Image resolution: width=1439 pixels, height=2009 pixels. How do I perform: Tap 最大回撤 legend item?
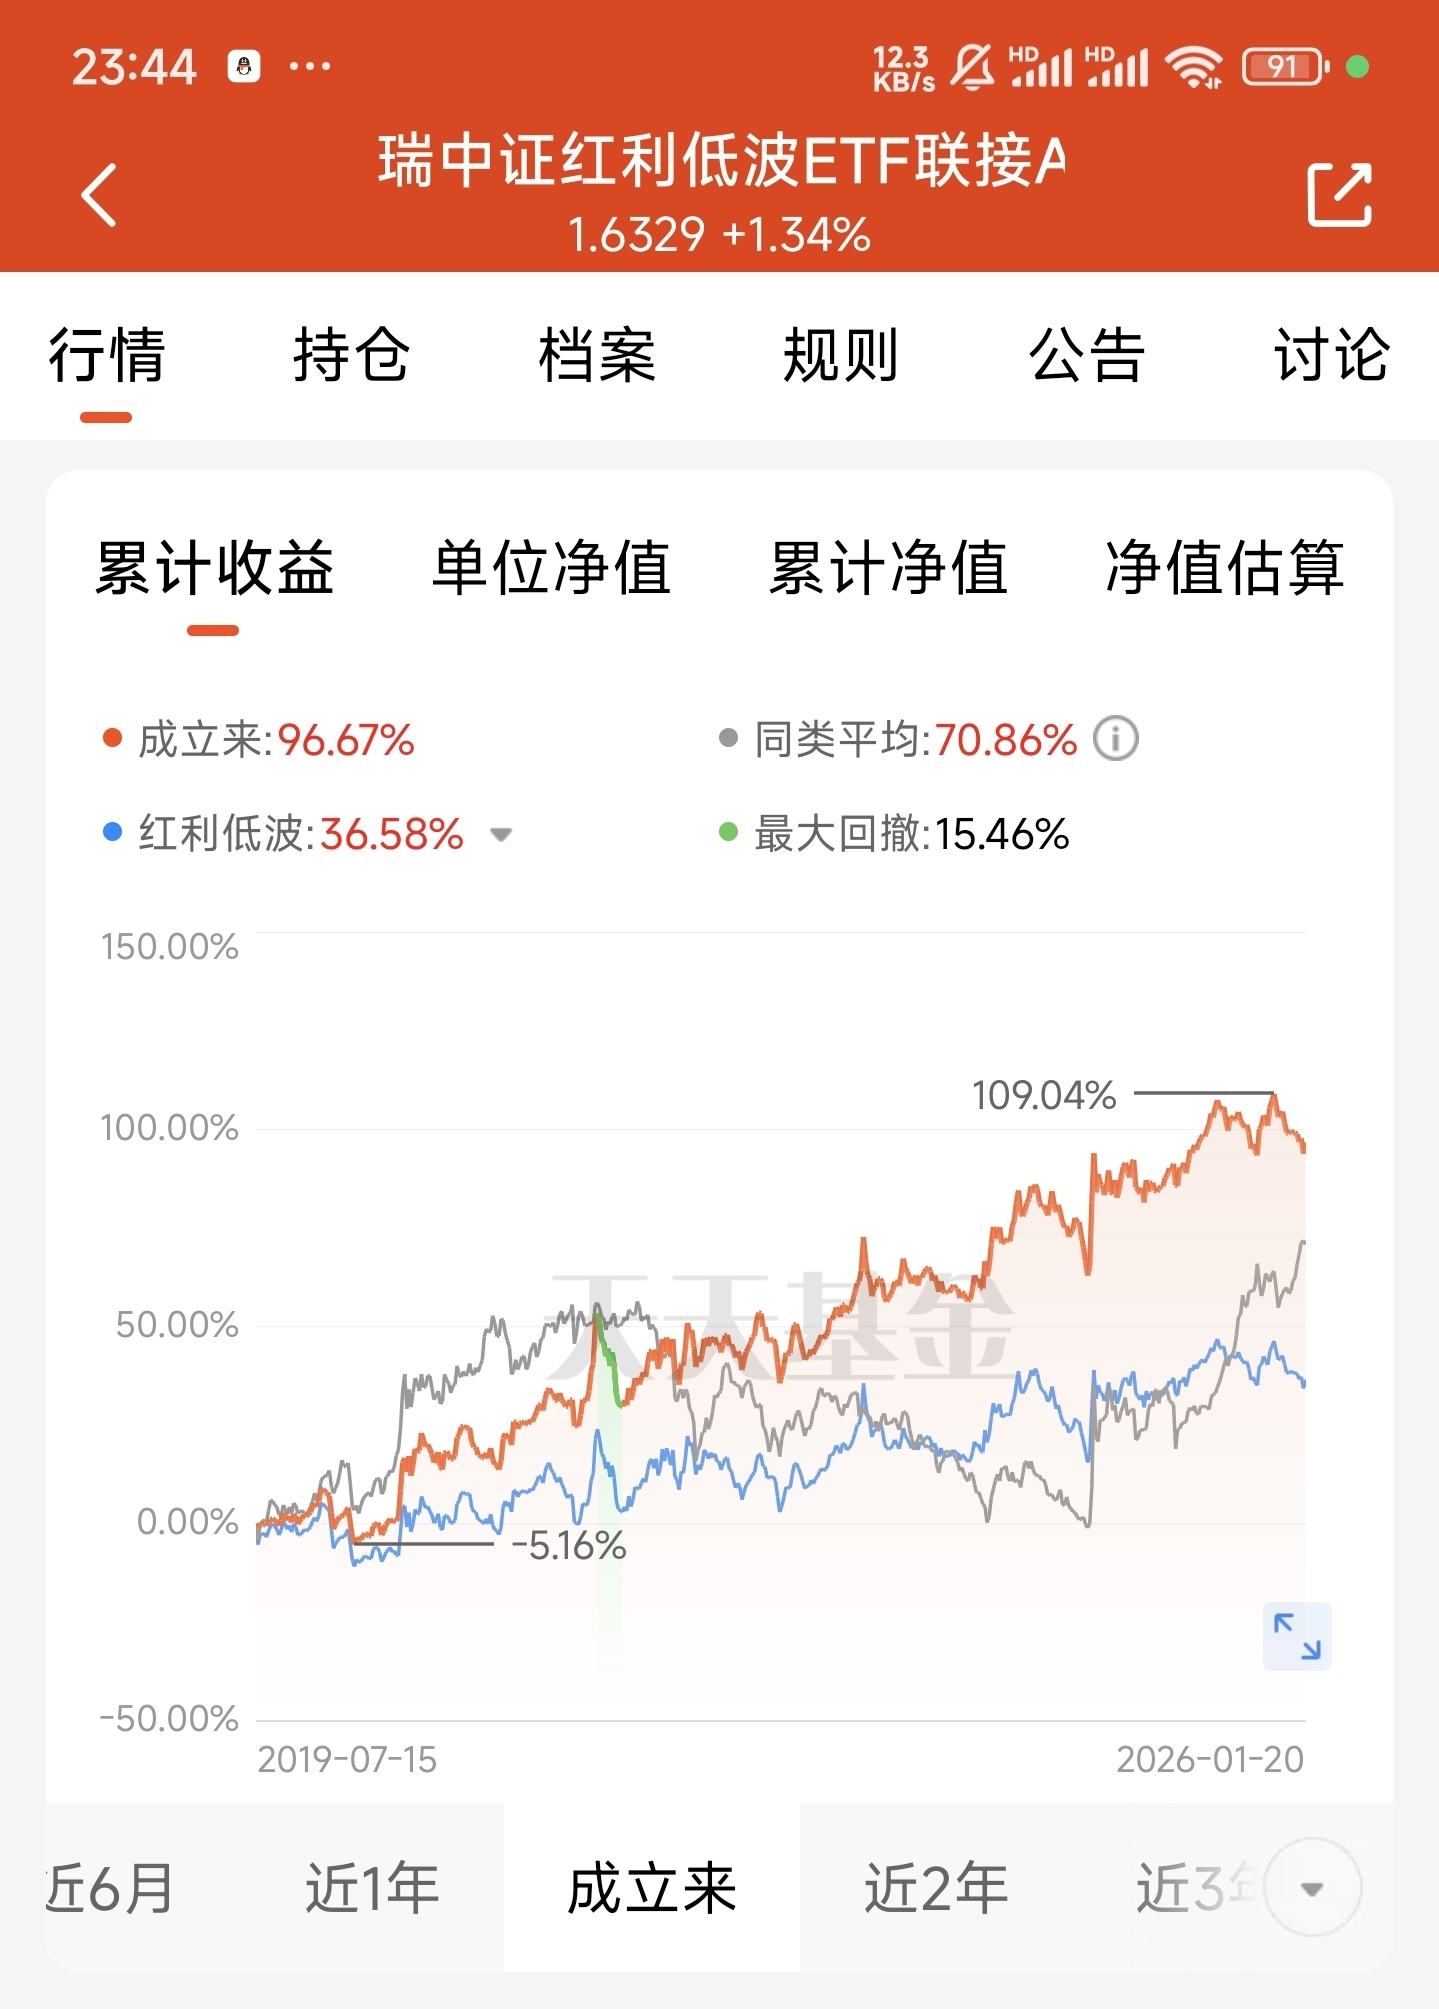coord(895,834)
